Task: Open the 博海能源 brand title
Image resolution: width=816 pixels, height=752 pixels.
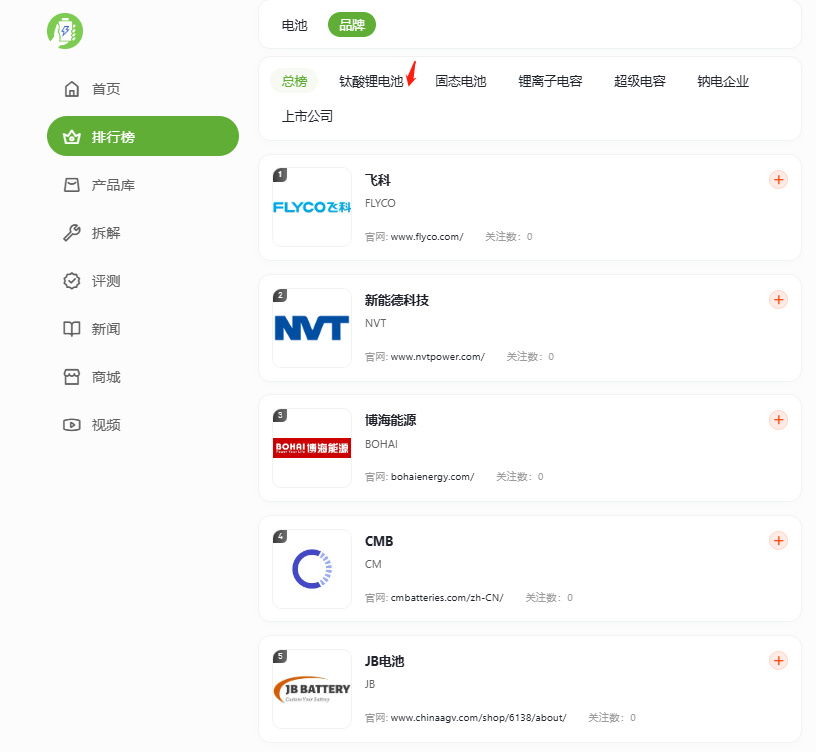Action: pyautogui.click(x=390, y=420)
